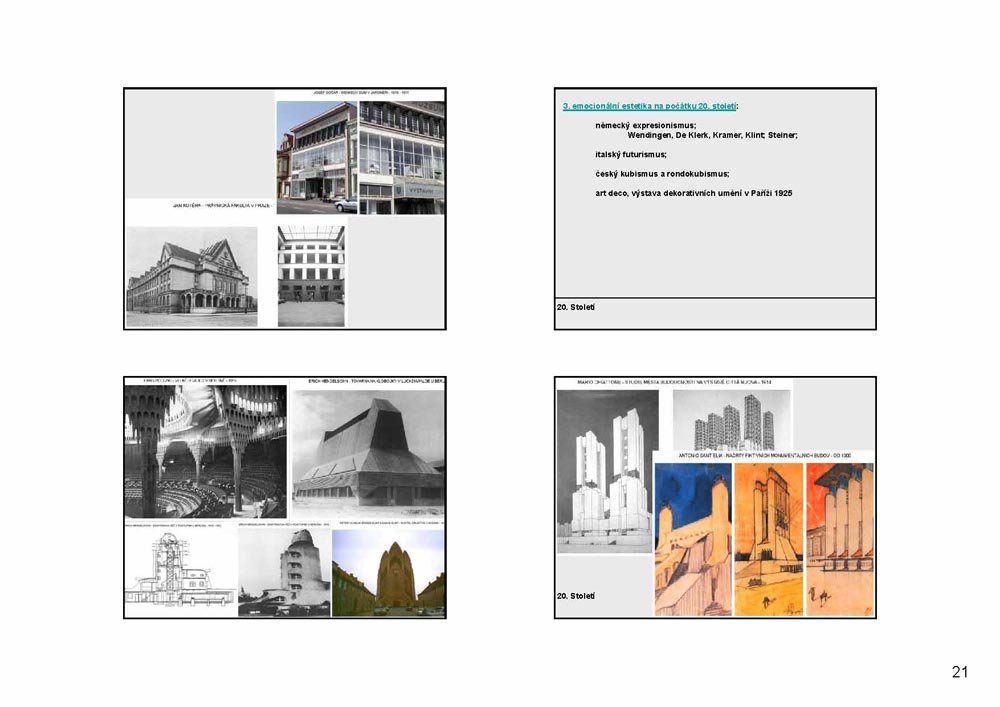
Task: Open the sketch of a skyscraper cluster
Action: coord(732,419)
